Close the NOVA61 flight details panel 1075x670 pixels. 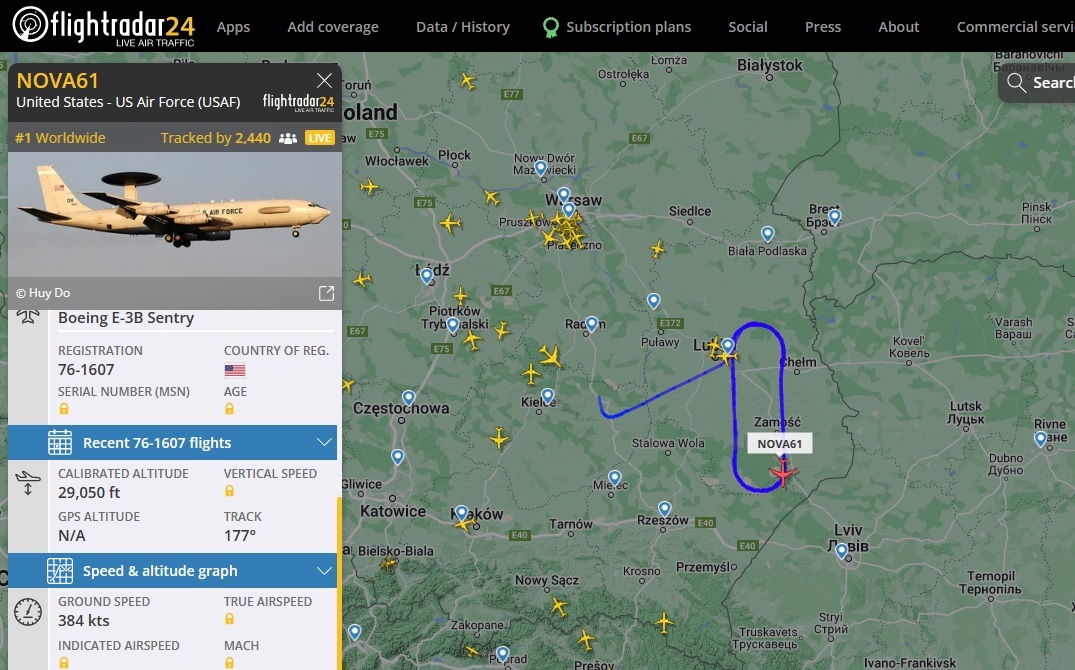pos(324,81)
